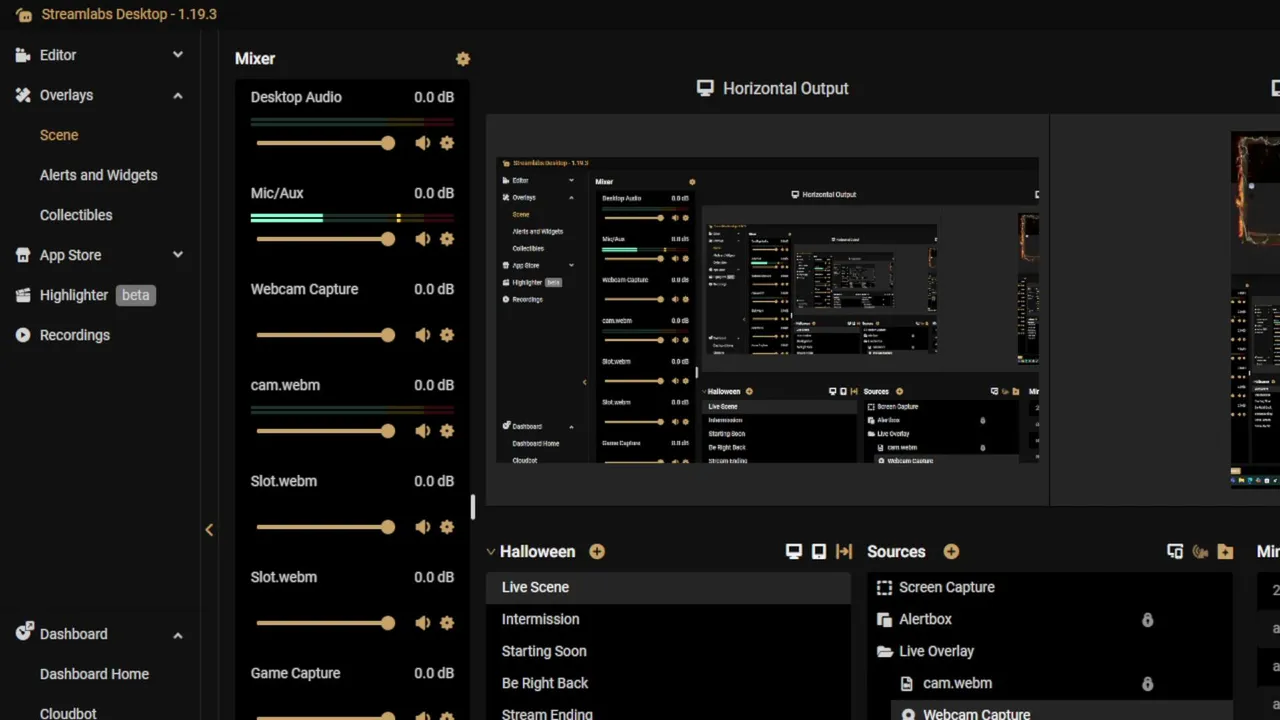
Task: Collapse the left sidebar arrow
Action: [209, 530]
